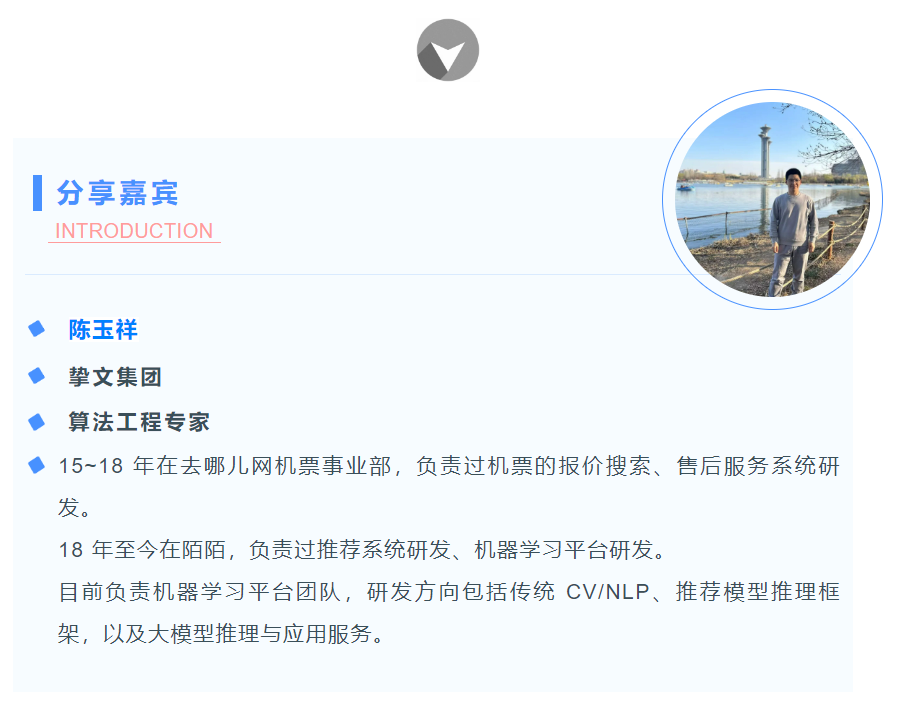This screenshot has width=909, height=724.
Task: Click the line beginning 15~18 年在去哪儿网
Action: tap(449, 465)
